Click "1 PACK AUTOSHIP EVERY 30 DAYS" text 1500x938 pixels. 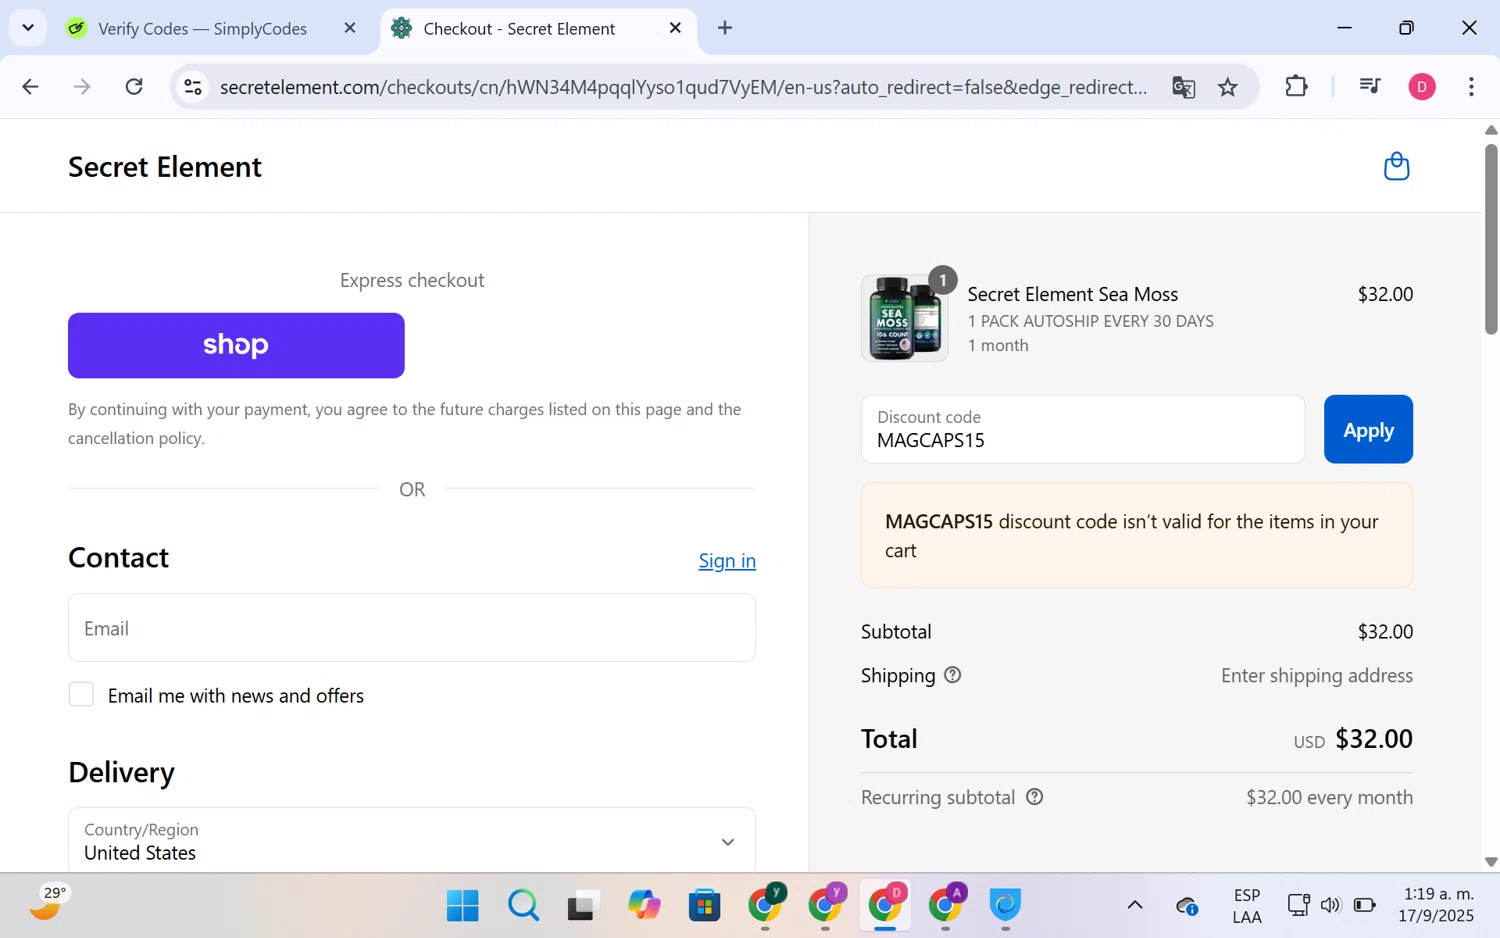pos(1091,321)
